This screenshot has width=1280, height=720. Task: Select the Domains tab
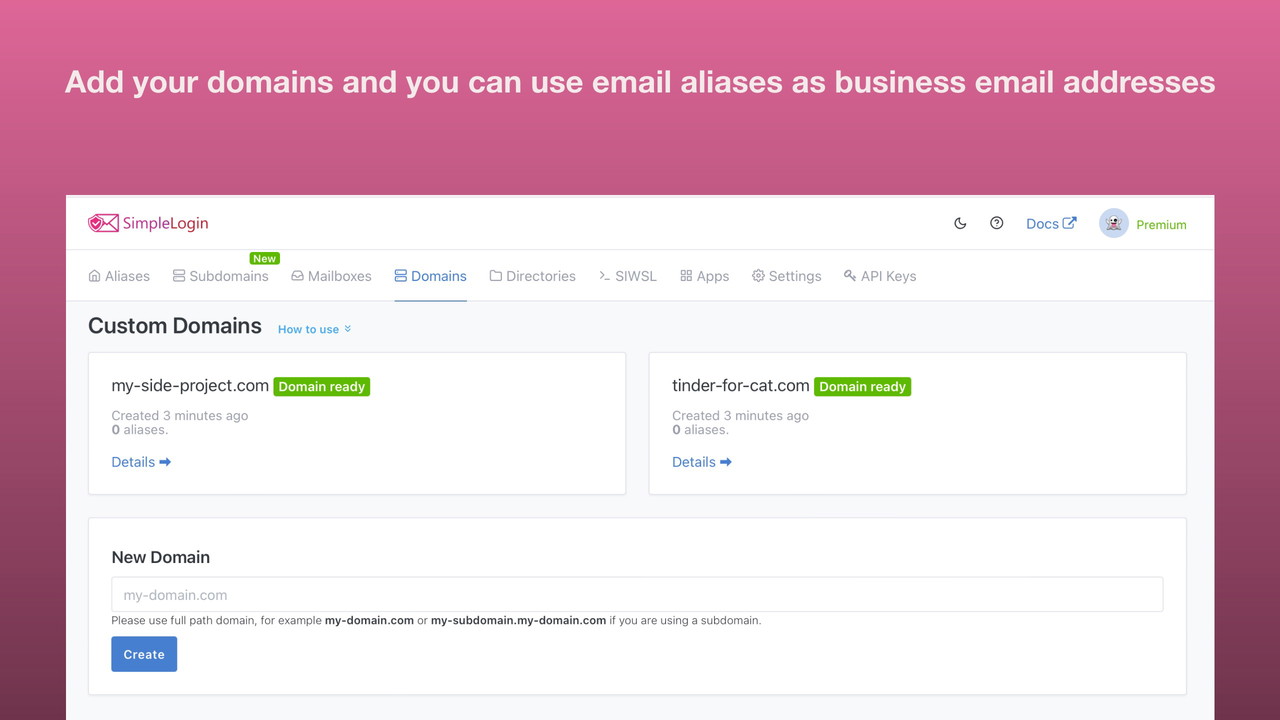431,276
